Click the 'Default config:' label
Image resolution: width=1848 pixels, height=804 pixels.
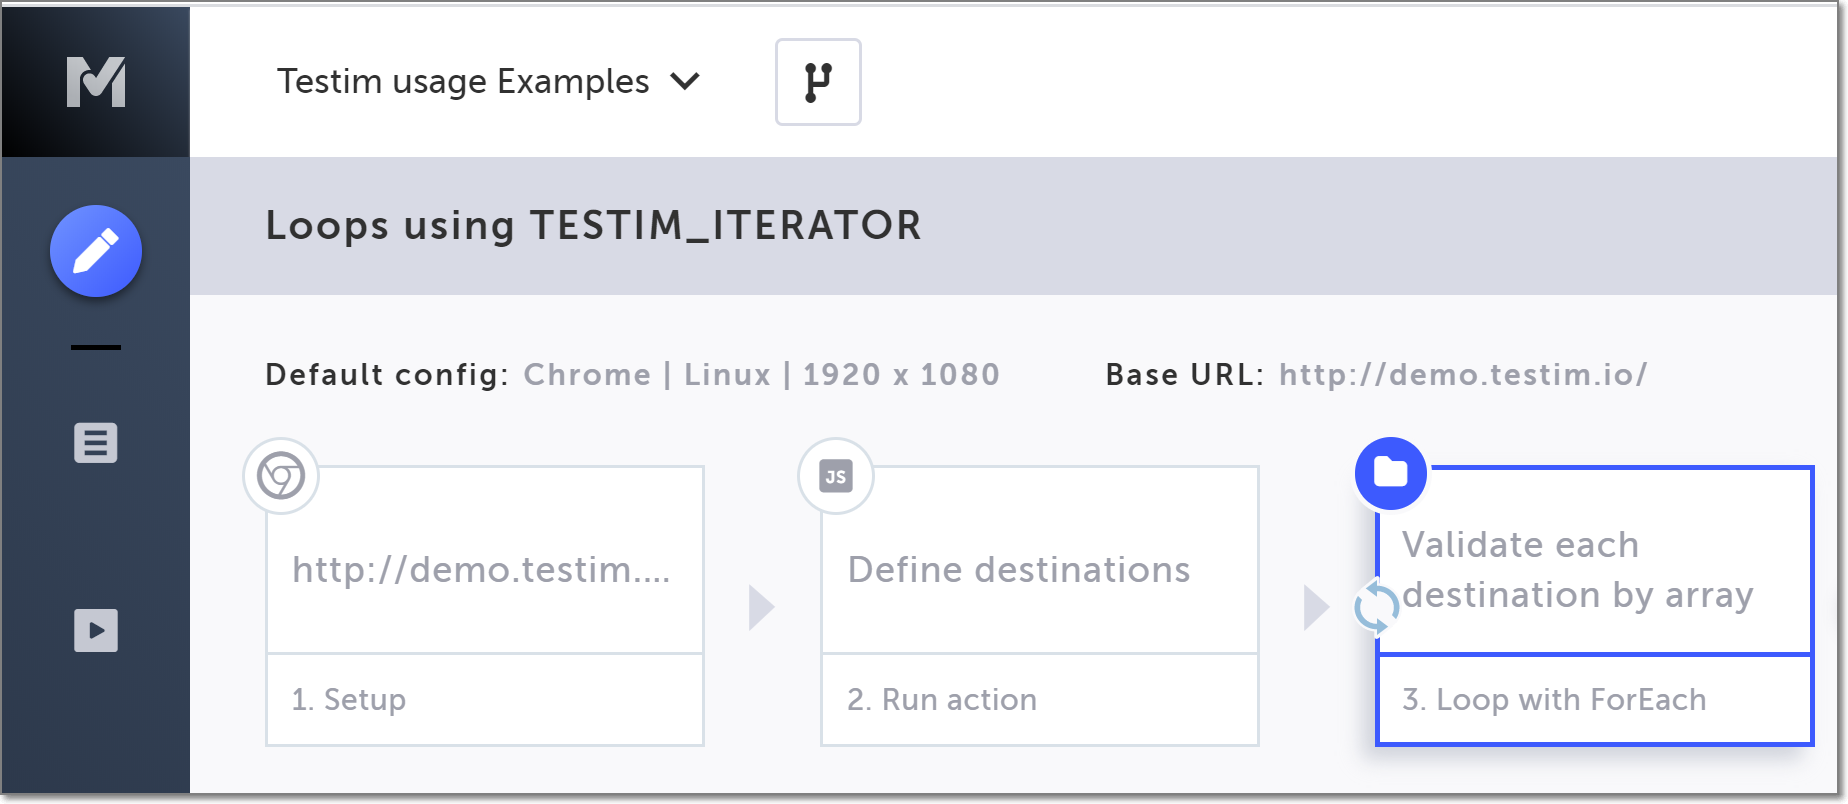387,374
